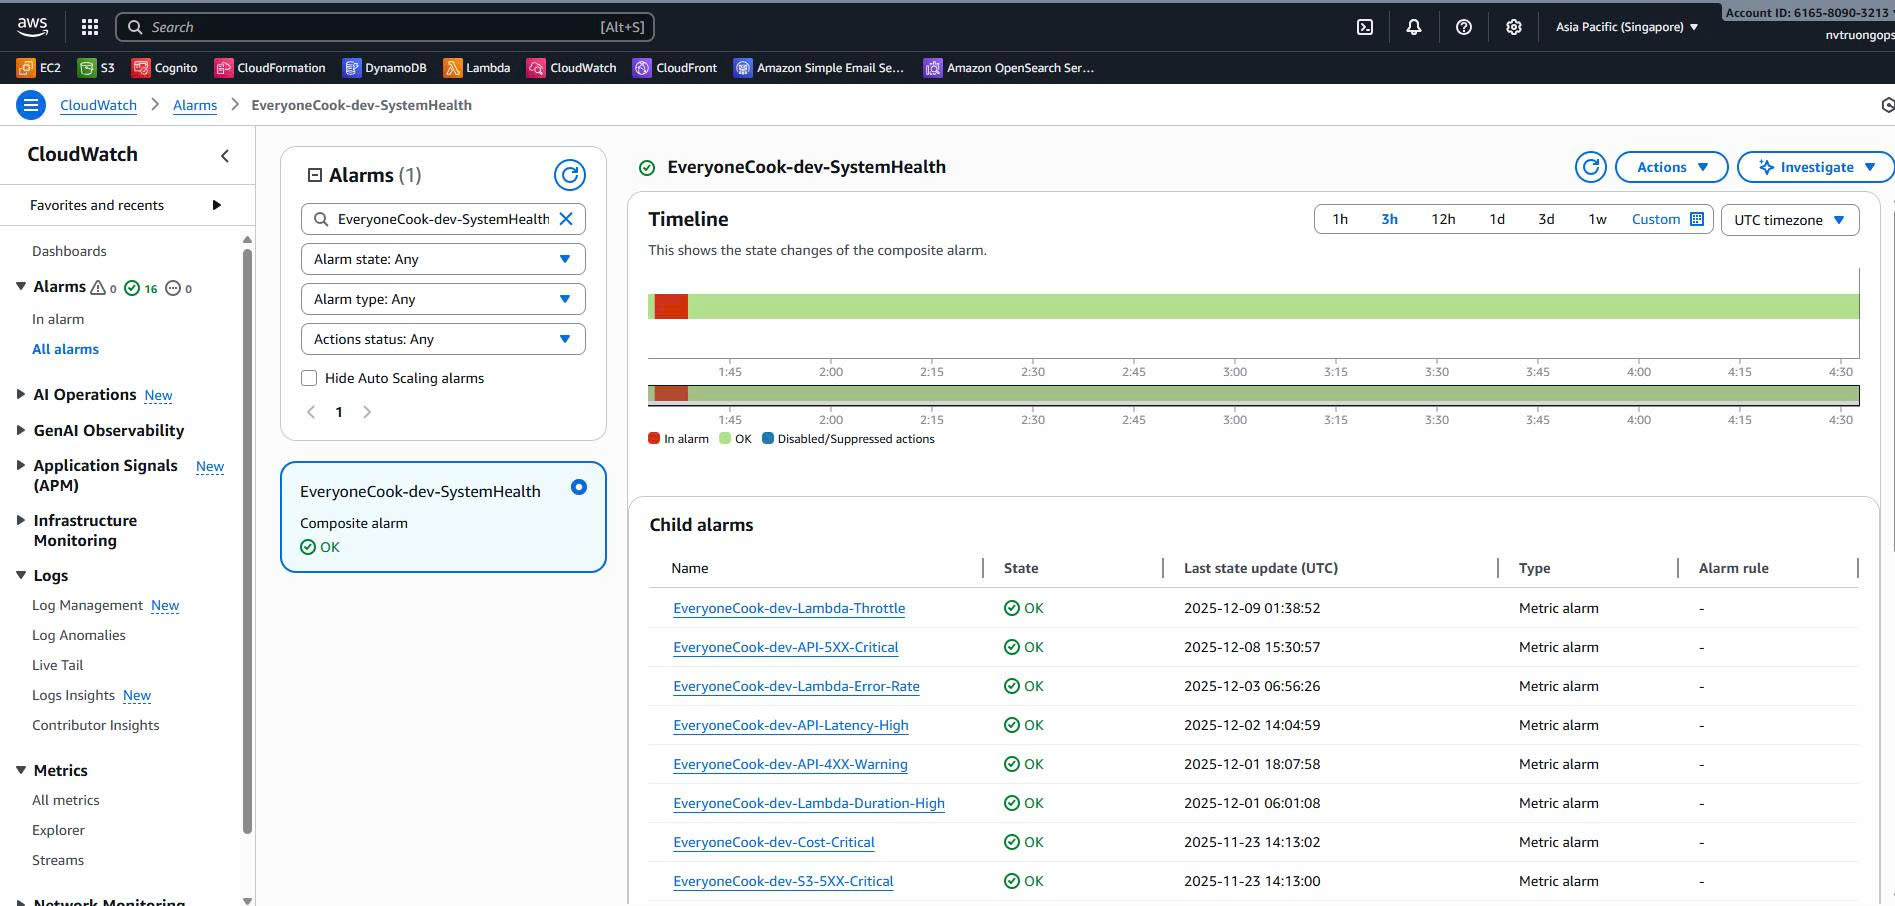
Task: Collapse the Logs section
Action: (21, 575)
